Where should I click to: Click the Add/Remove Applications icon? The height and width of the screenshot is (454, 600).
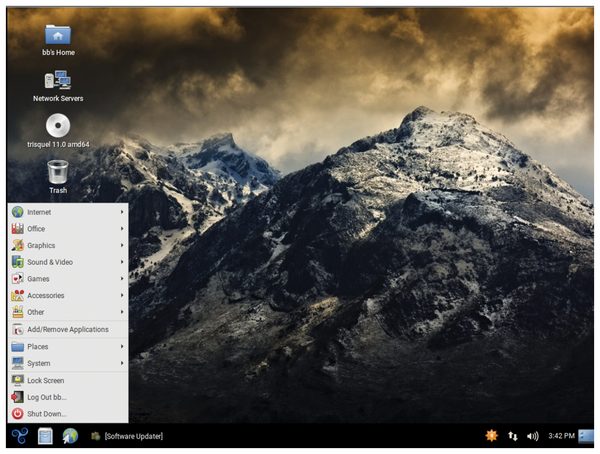(x=18, y=329)
